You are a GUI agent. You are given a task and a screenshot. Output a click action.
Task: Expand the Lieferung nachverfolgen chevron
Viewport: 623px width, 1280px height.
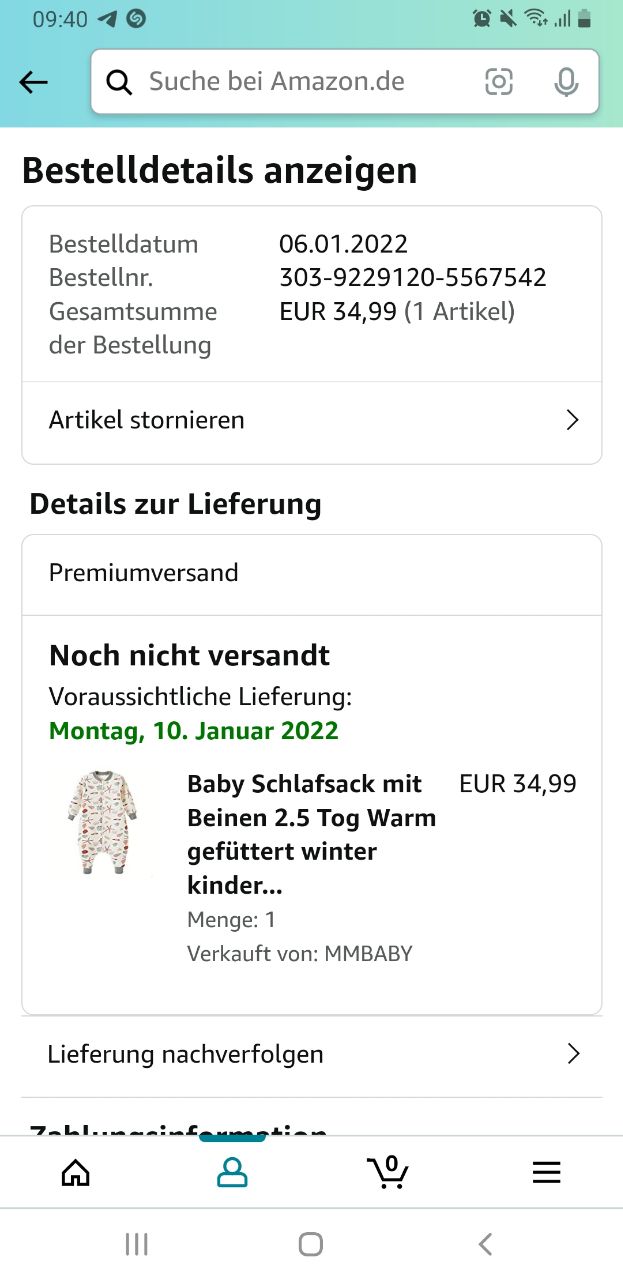pos(573,1054)
